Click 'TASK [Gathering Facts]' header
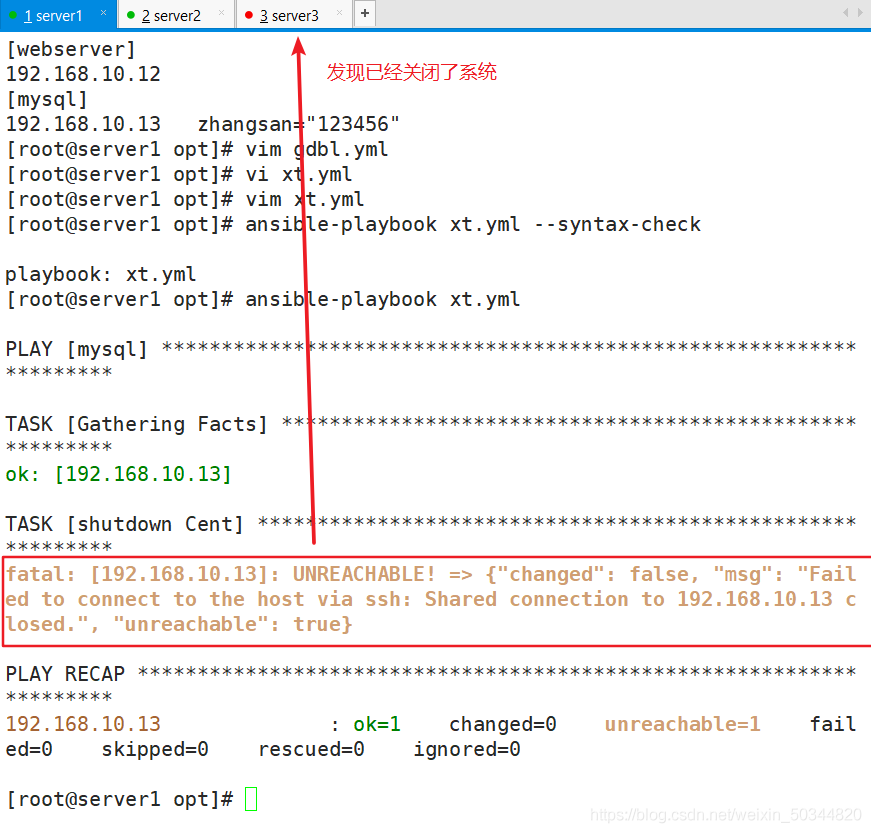871x833 pixels. click(137, 424)
